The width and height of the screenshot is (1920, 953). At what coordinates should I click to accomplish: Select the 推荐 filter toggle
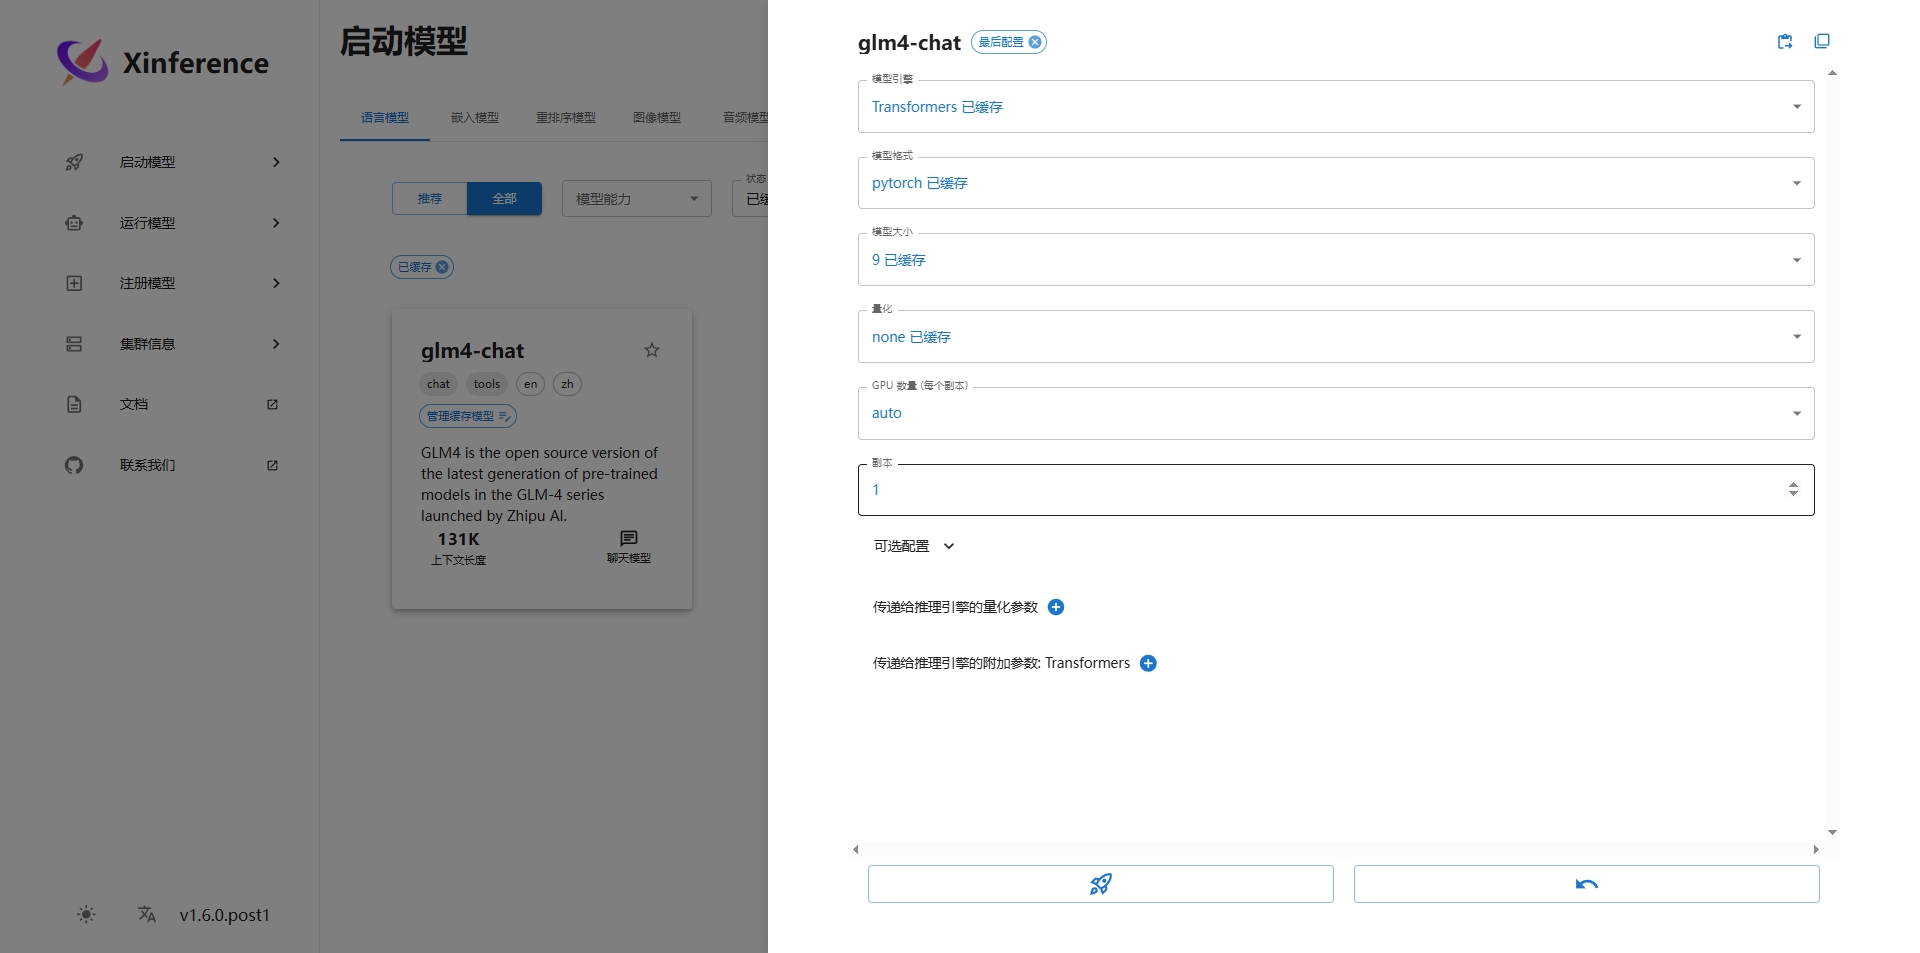pyautogui.click(x=430, y=199)
